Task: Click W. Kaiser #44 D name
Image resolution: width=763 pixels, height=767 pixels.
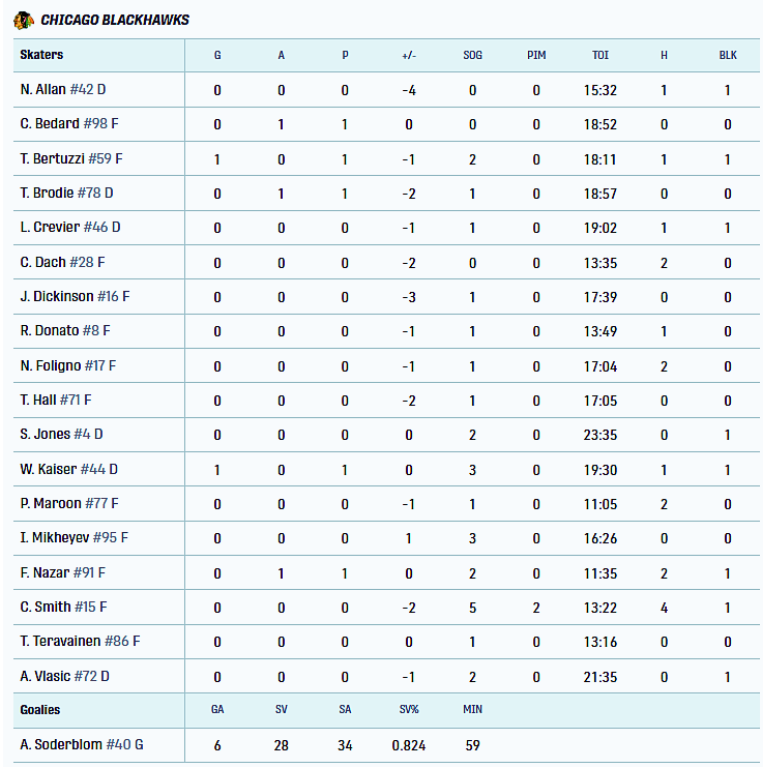Action: tap(69, 469)
